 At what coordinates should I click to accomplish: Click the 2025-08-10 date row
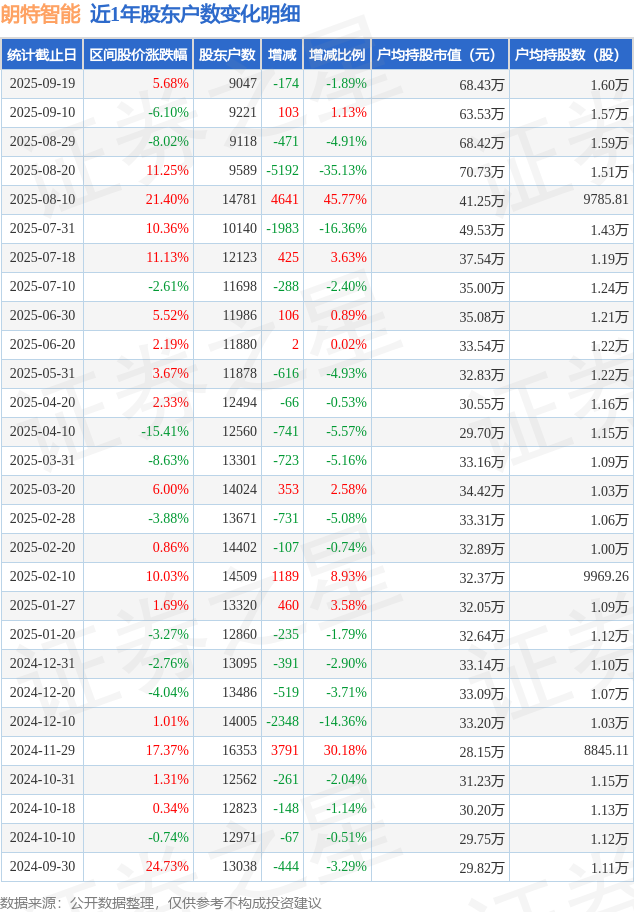41,200
